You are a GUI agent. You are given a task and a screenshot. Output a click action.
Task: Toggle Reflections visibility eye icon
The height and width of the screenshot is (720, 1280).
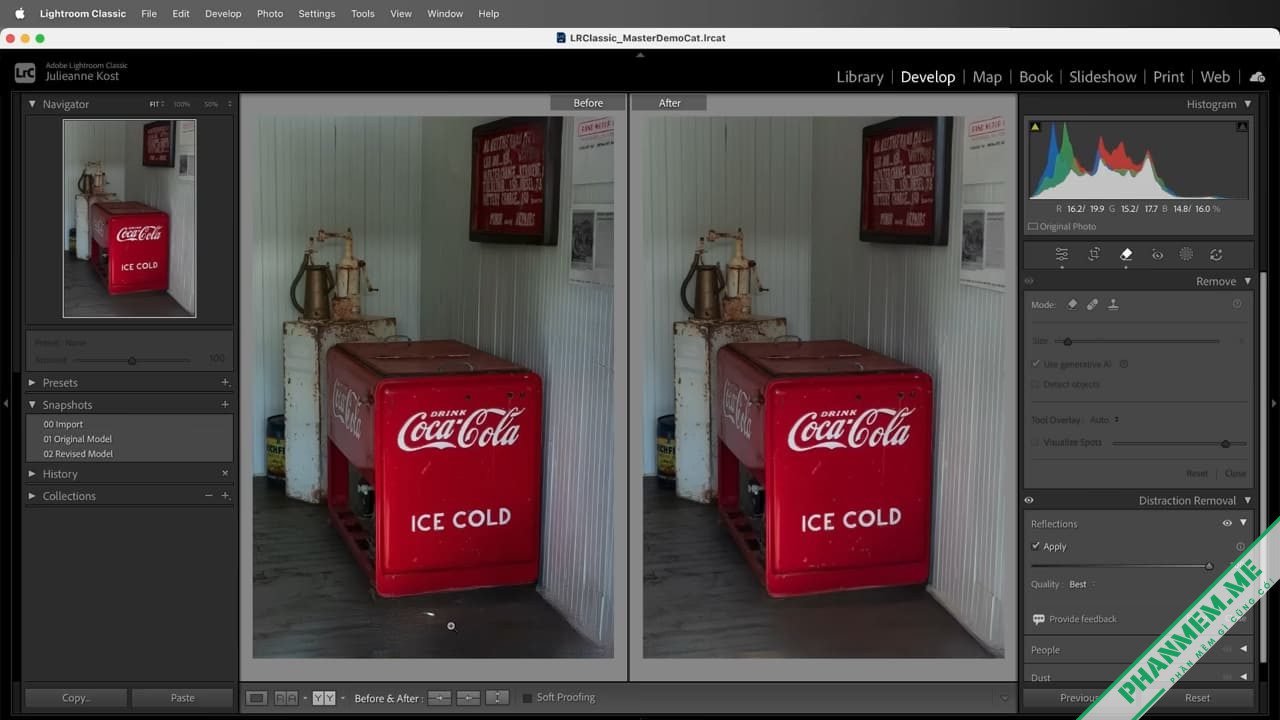tap(1227, 523)
